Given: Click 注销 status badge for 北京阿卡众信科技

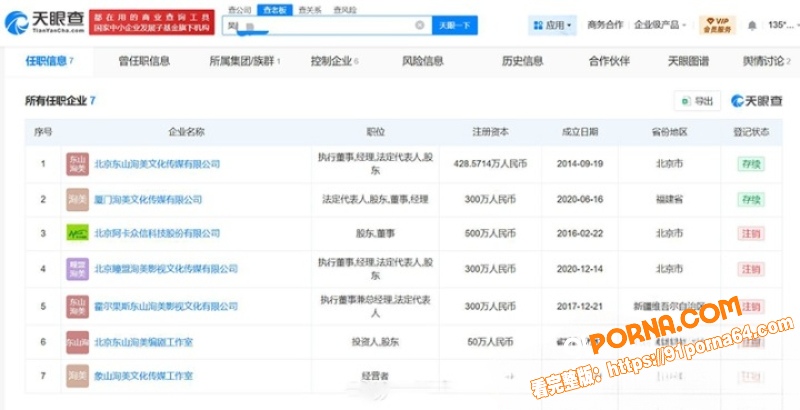Looking at the screenshot, I should click(x=751, y=234).
